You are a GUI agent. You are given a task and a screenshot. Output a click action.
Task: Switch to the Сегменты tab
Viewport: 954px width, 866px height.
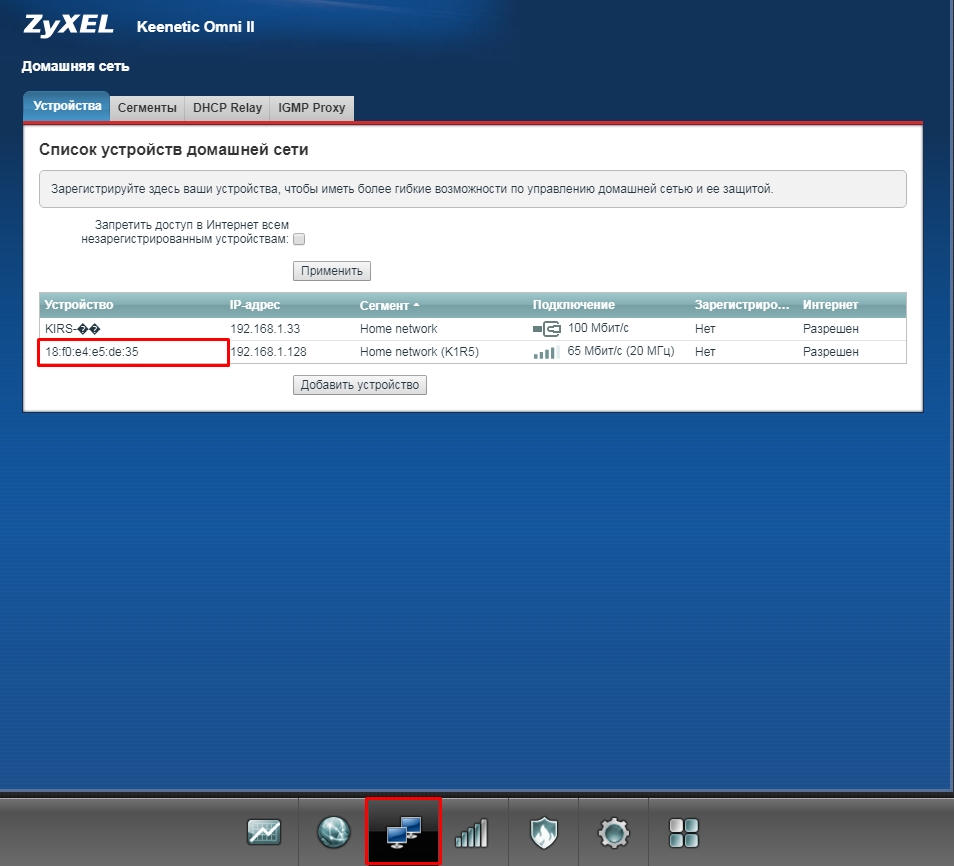[x=147, y=108]
